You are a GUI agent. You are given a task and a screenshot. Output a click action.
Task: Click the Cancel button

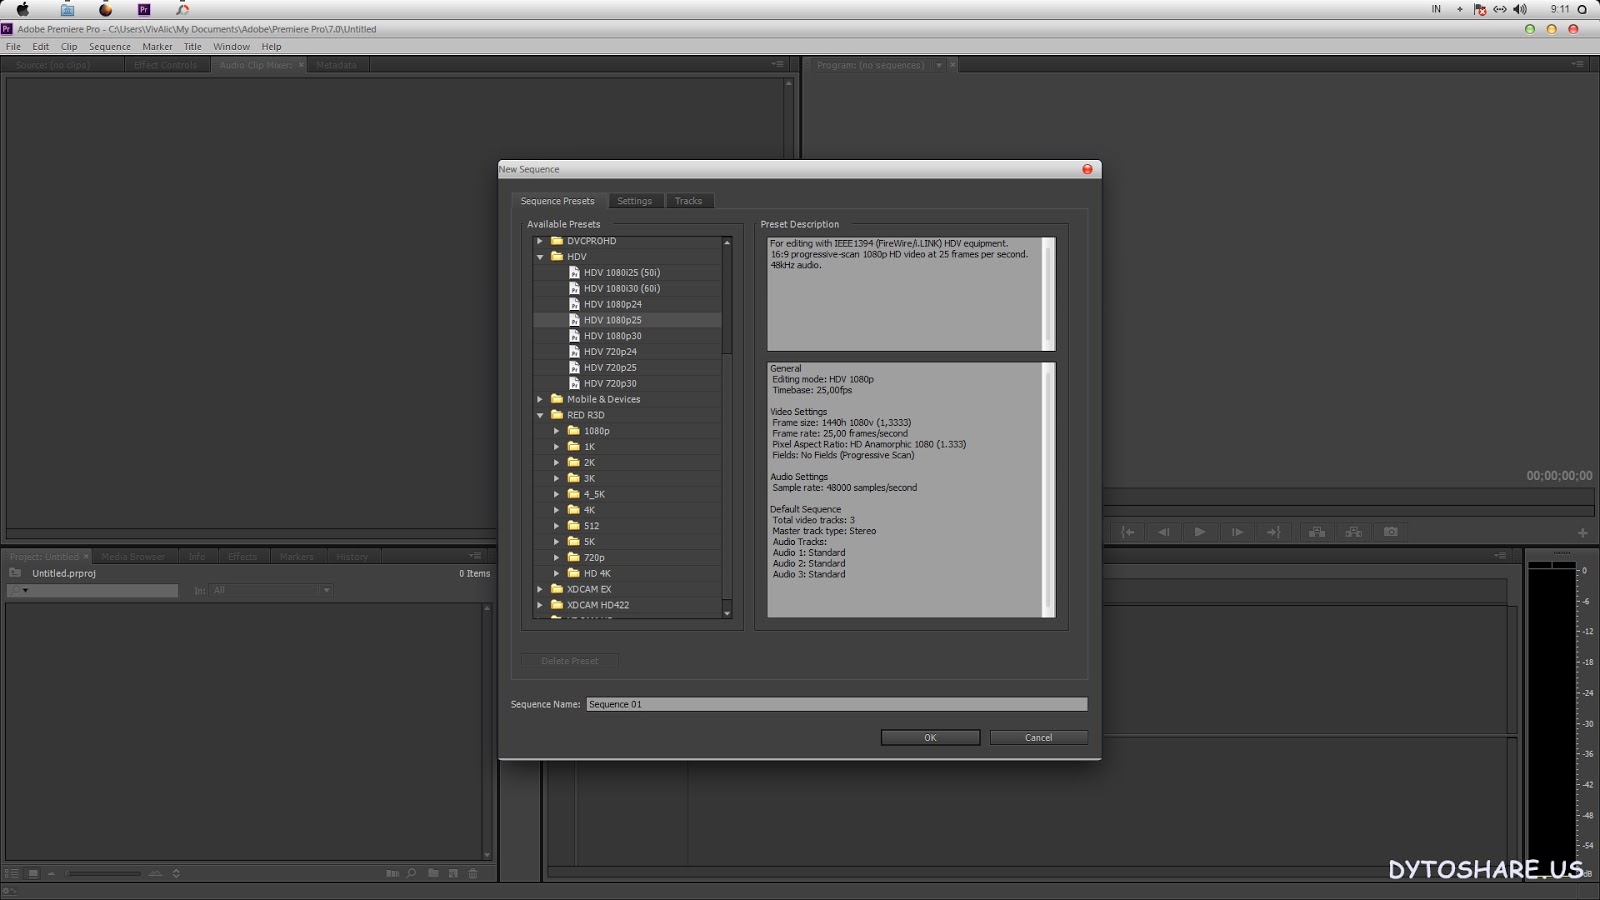pos(1038,737)
